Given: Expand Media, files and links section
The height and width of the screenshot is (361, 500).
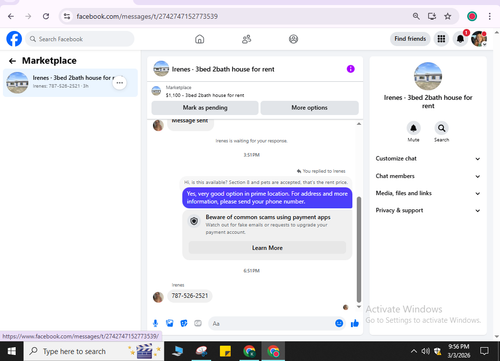Looking at the screenshot, I should click(428, 193).
